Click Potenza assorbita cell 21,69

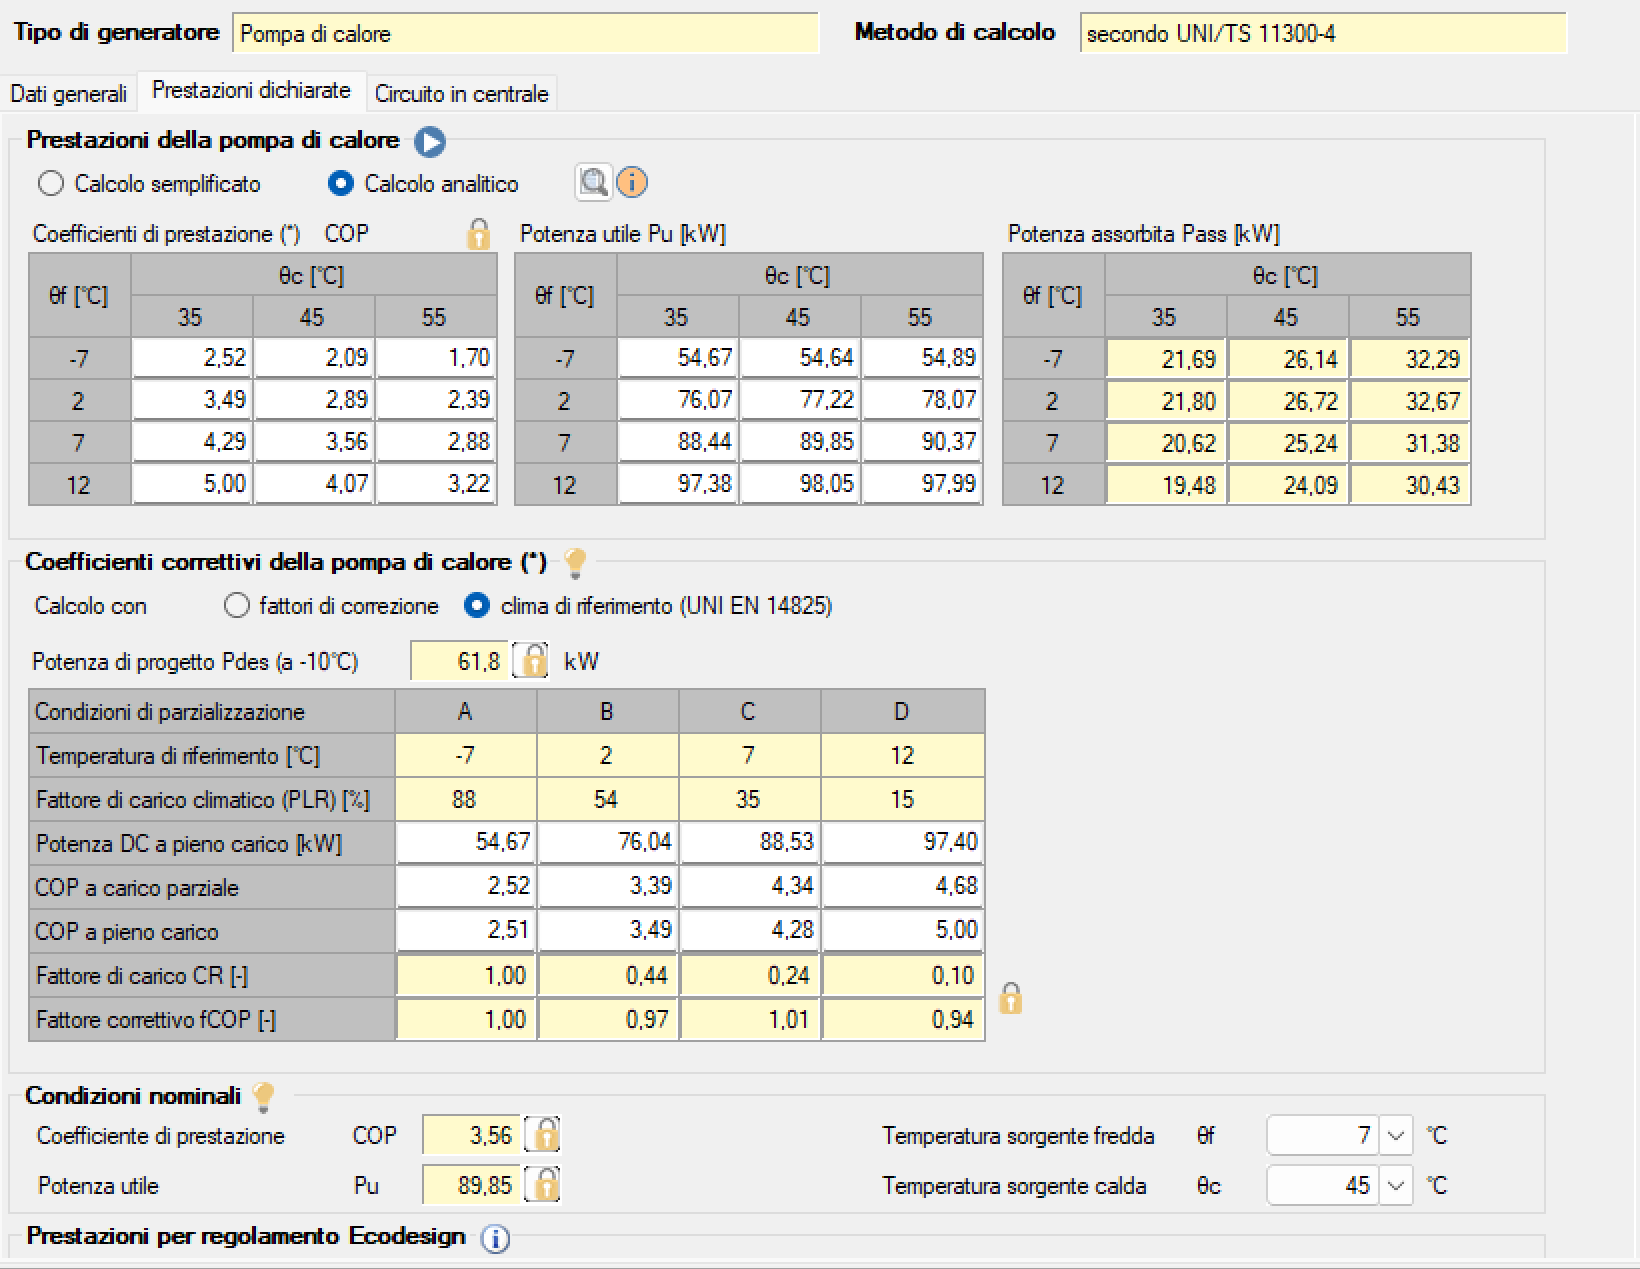click(x=1166, y=358)
